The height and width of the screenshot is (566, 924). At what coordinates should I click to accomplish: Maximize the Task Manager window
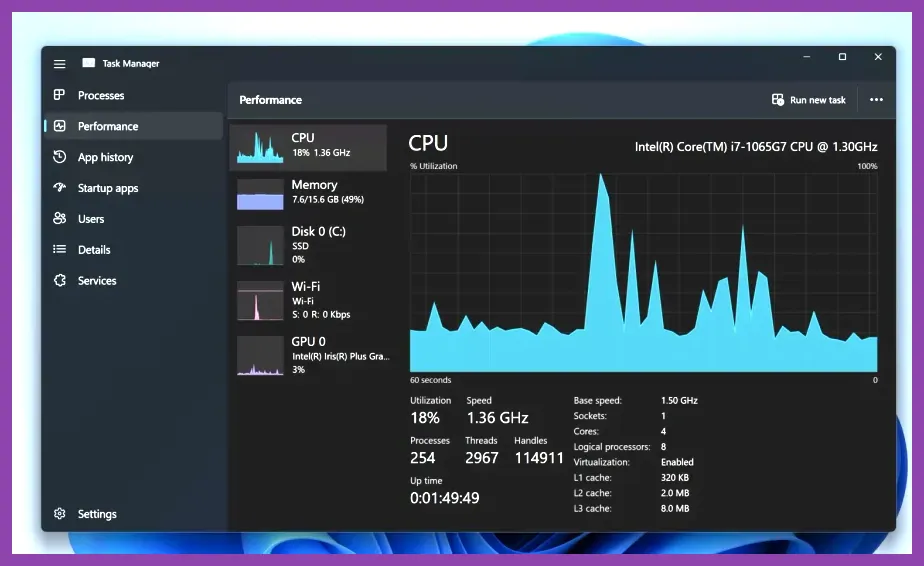coord(842,57)
